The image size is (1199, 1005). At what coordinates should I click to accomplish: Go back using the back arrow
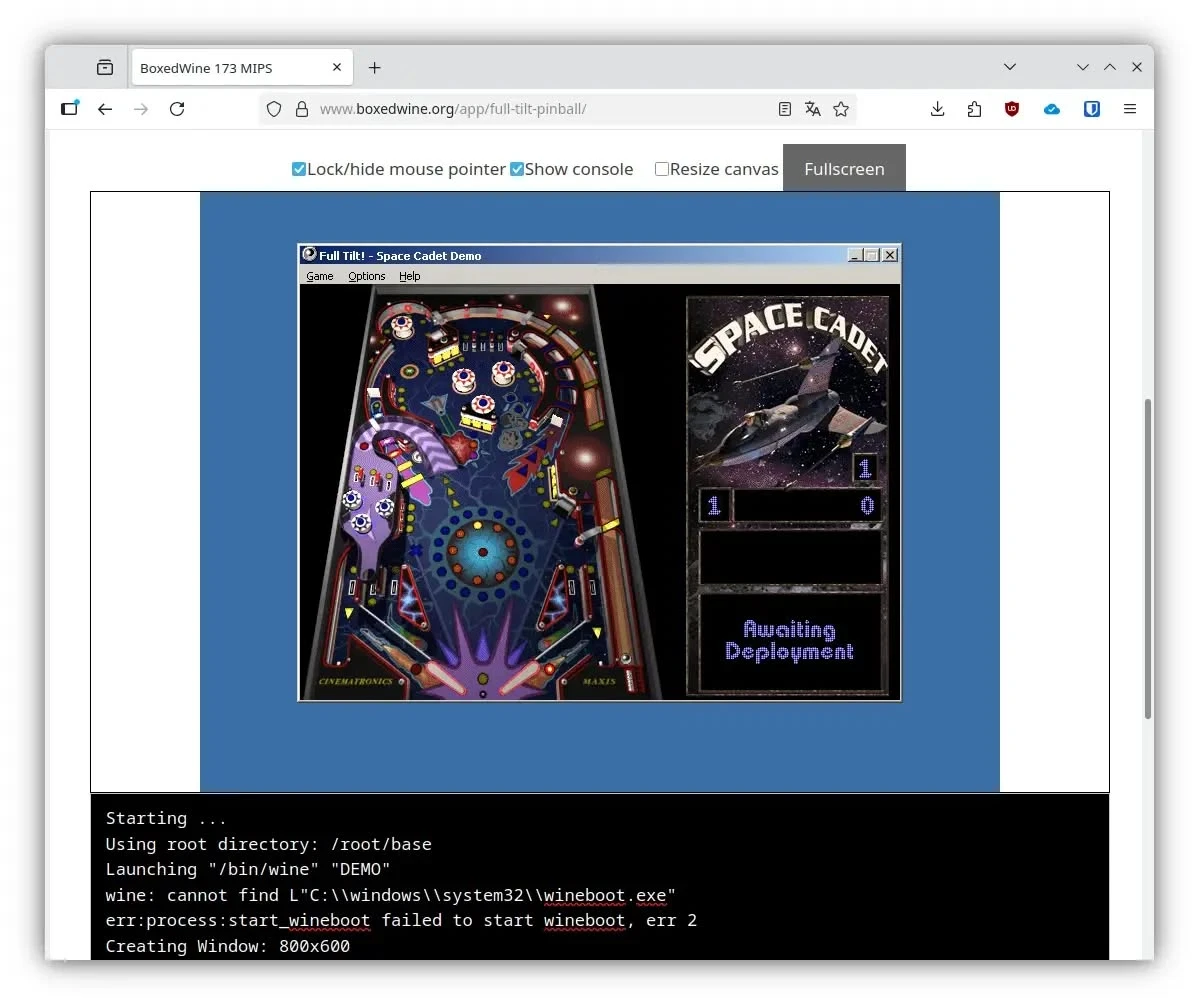point(105,109)
